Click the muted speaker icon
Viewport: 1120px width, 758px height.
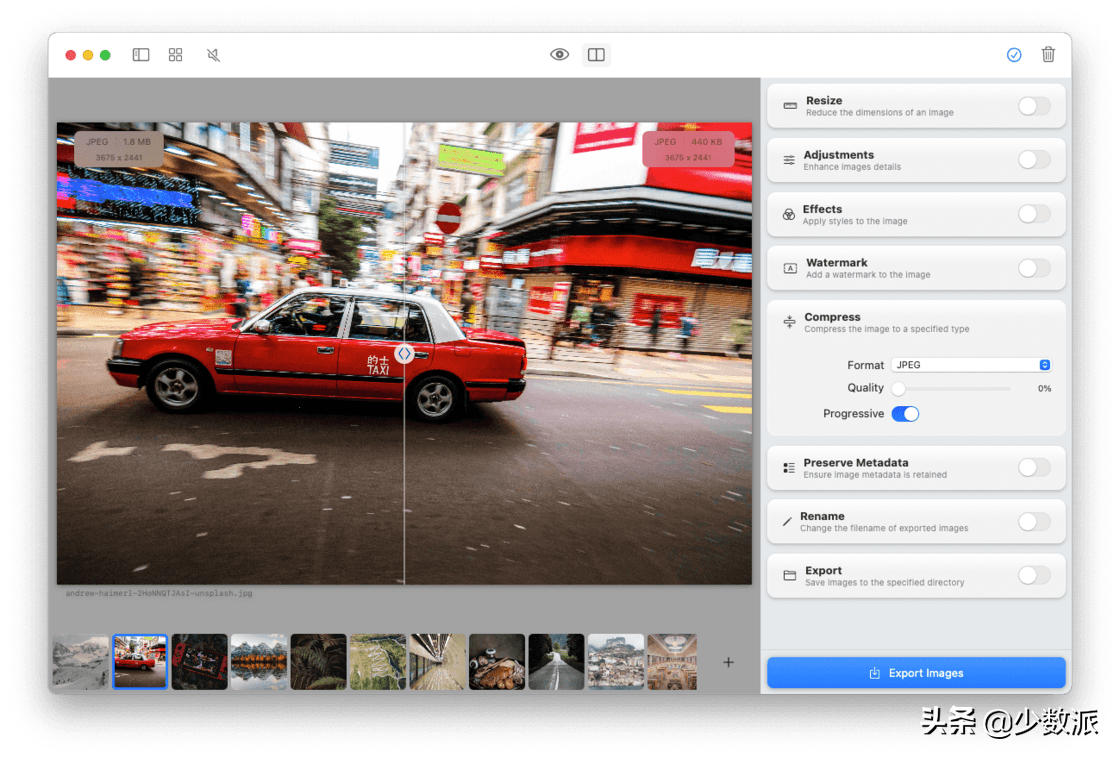coord(213,55)
